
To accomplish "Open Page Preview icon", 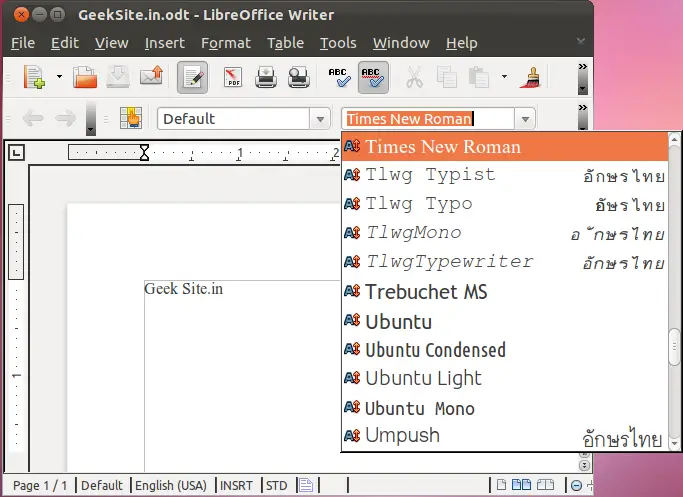I will 299,78.
